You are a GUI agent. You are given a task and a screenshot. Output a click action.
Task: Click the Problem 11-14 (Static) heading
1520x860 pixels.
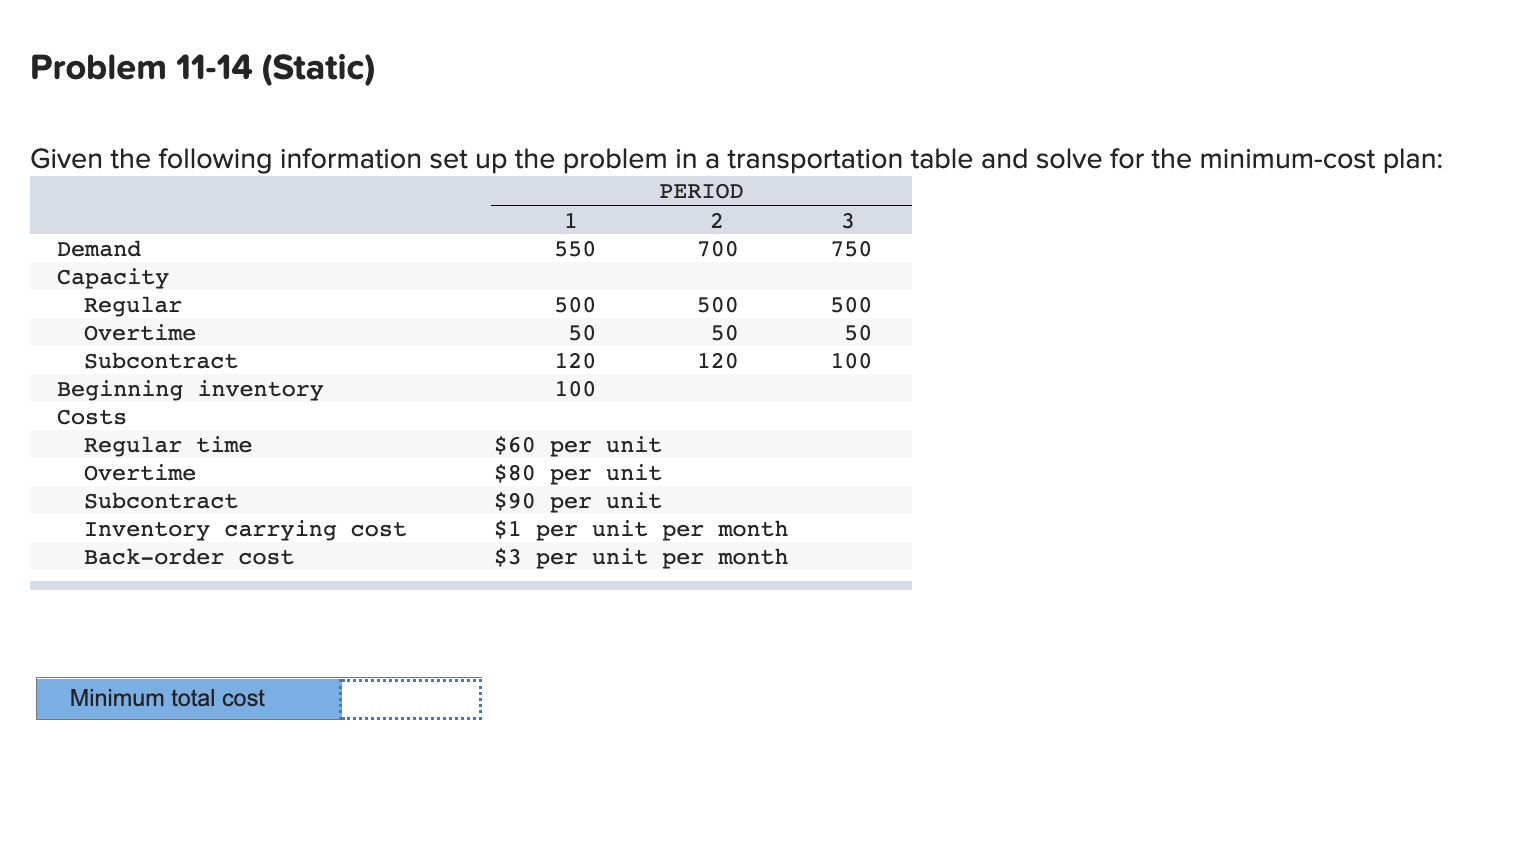200,67
